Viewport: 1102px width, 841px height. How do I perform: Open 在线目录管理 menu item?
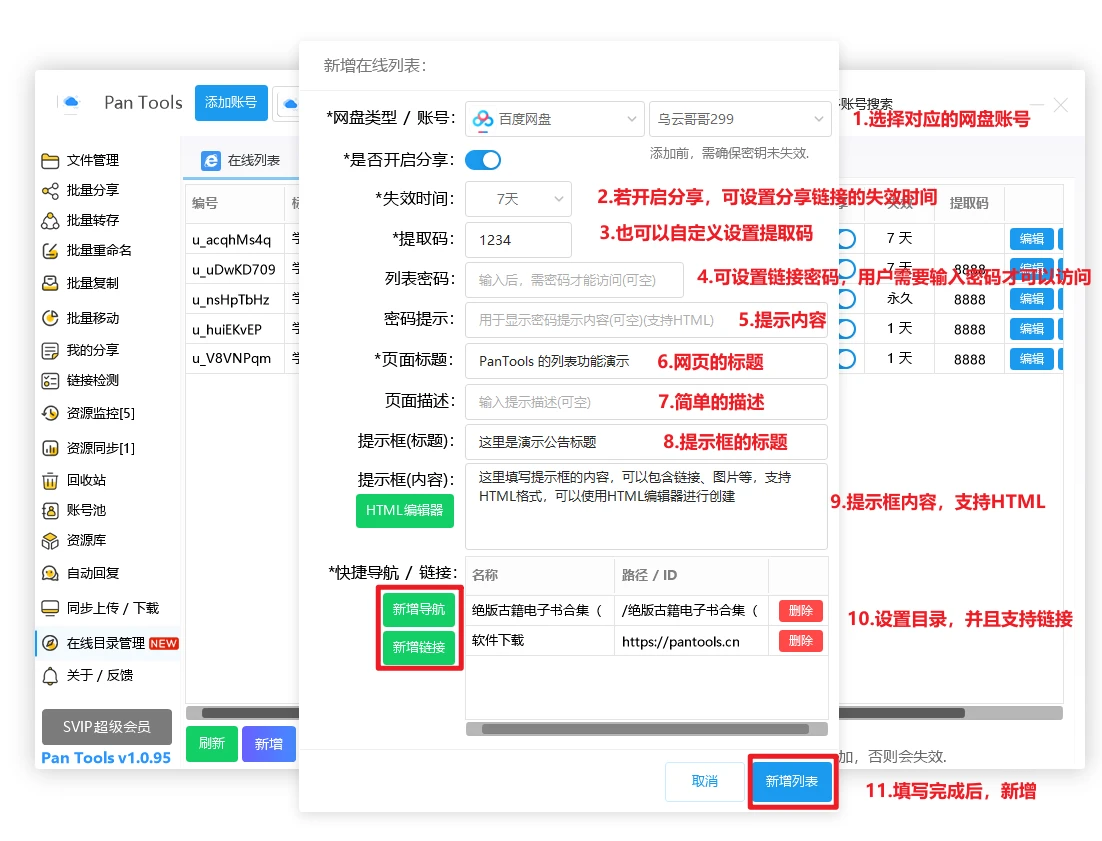click(106, 643)
